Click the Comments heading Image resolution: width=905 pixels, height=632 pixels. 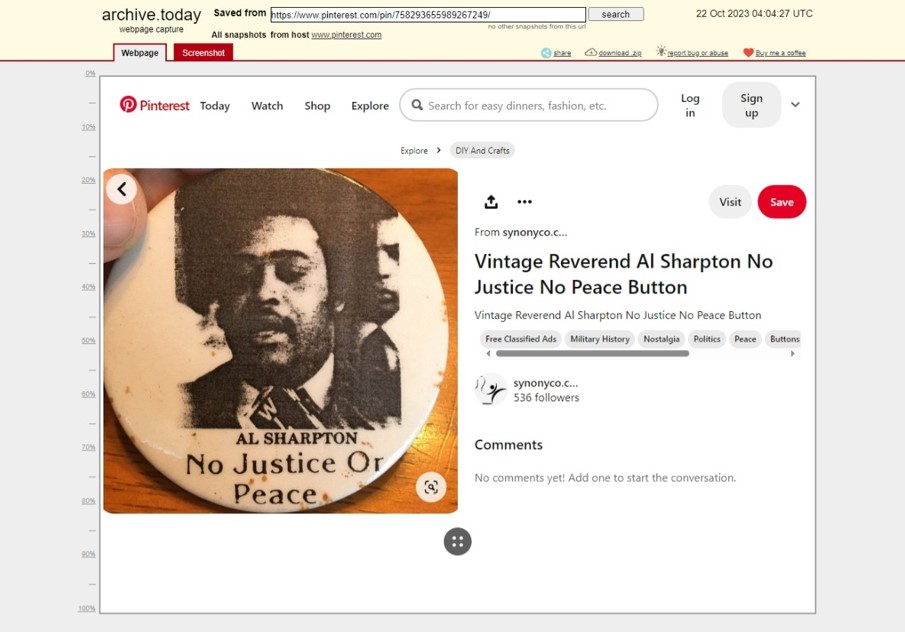(x=508, y=444)
